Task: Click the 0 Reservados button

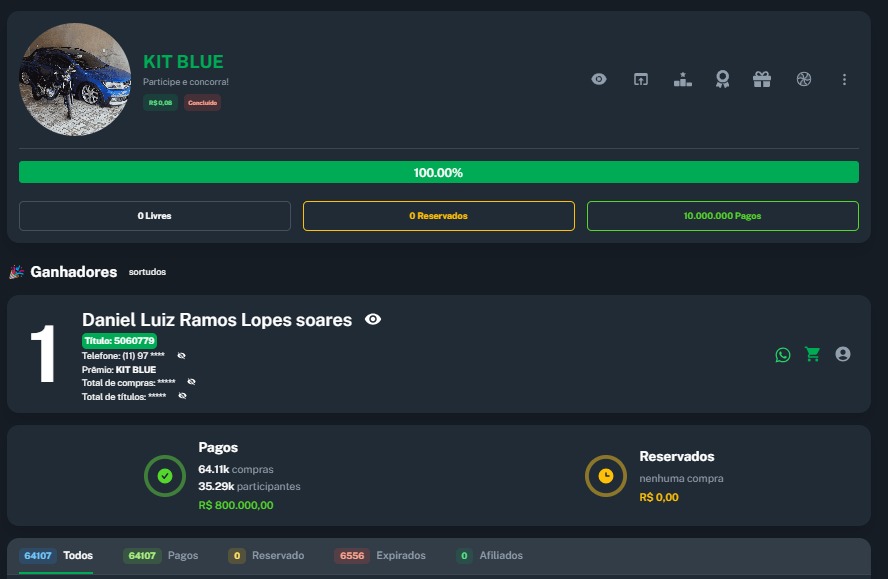Action: (438, 216)
